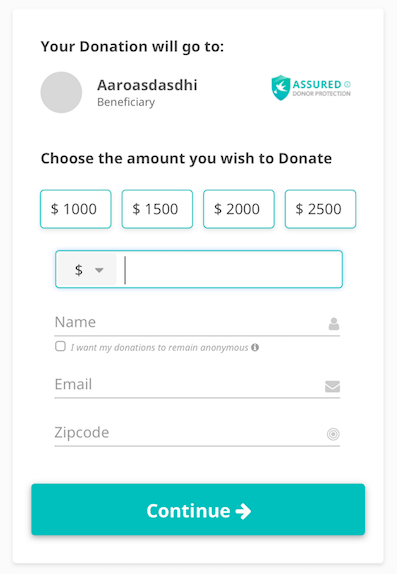The height and width of the screenshot is (574, 397).
Task: Click info icon next to ASSURED text
Action: point(347,85)
